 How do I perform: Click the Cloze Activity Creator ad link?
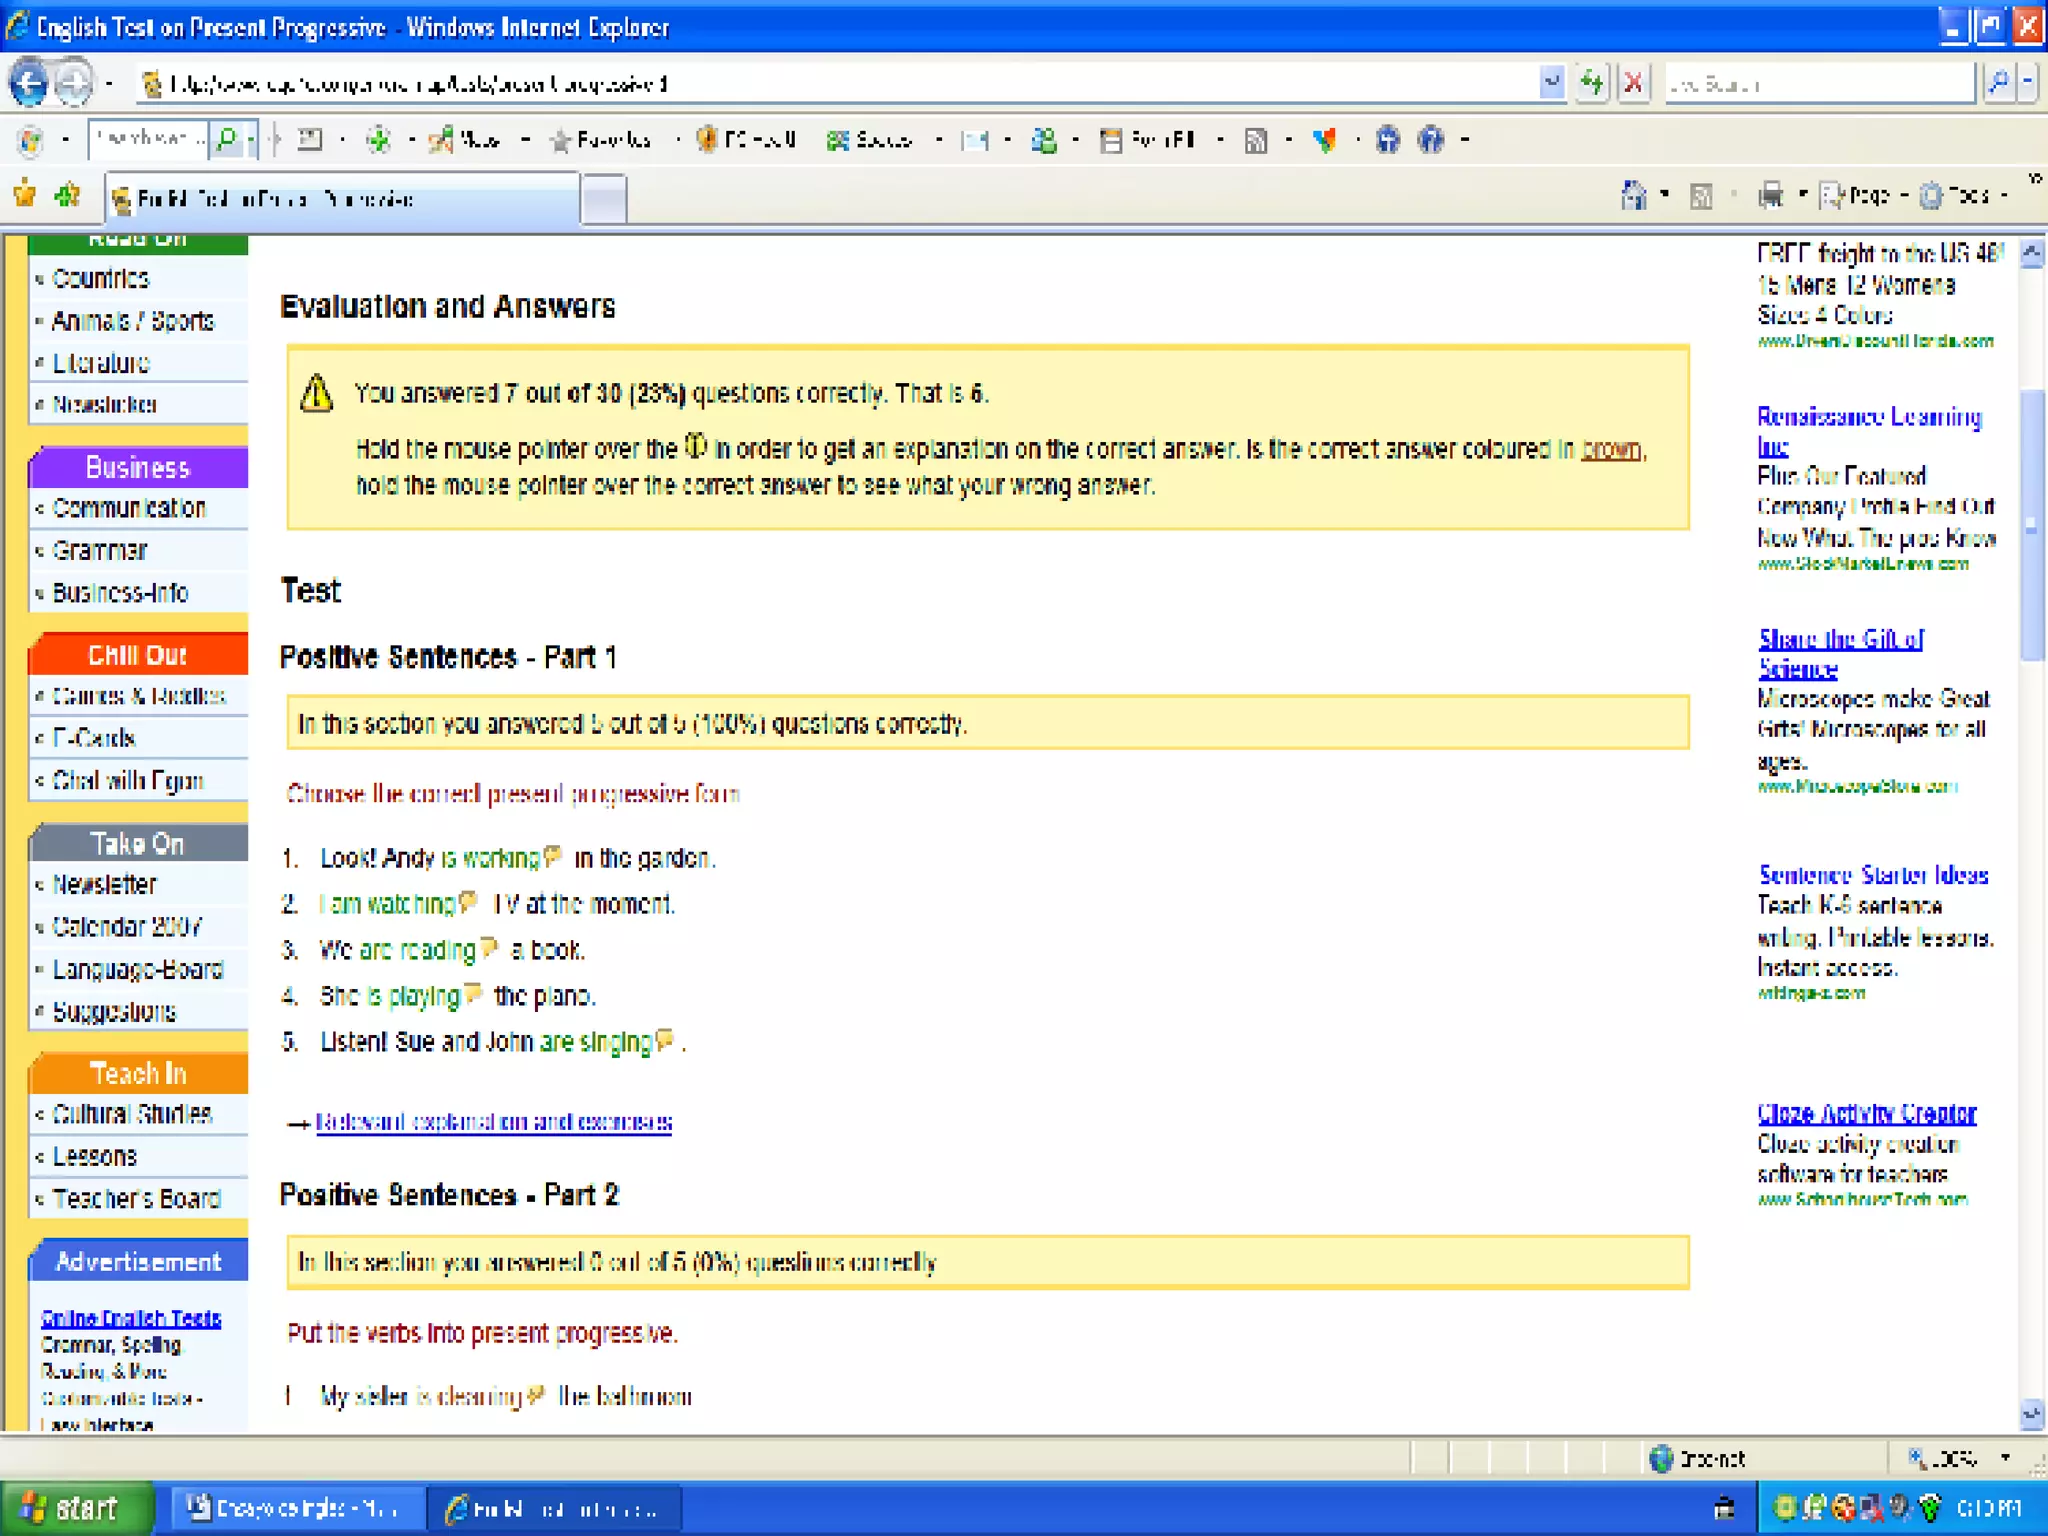pyautogui.click(x=1866, y=1113)
